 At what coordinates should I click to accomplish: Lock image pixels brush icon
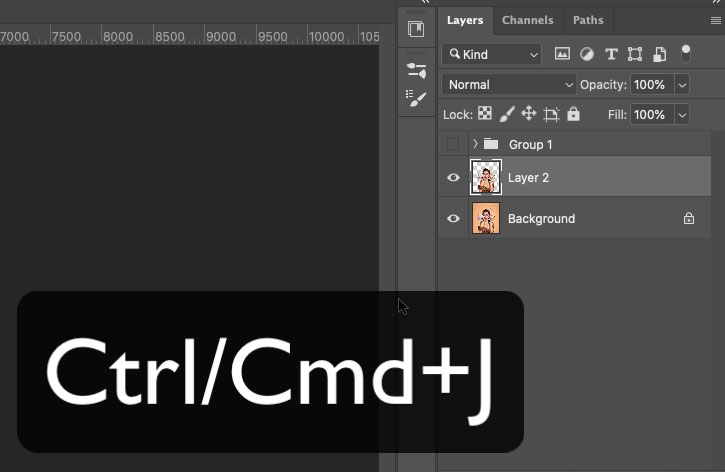pos(507,114)
